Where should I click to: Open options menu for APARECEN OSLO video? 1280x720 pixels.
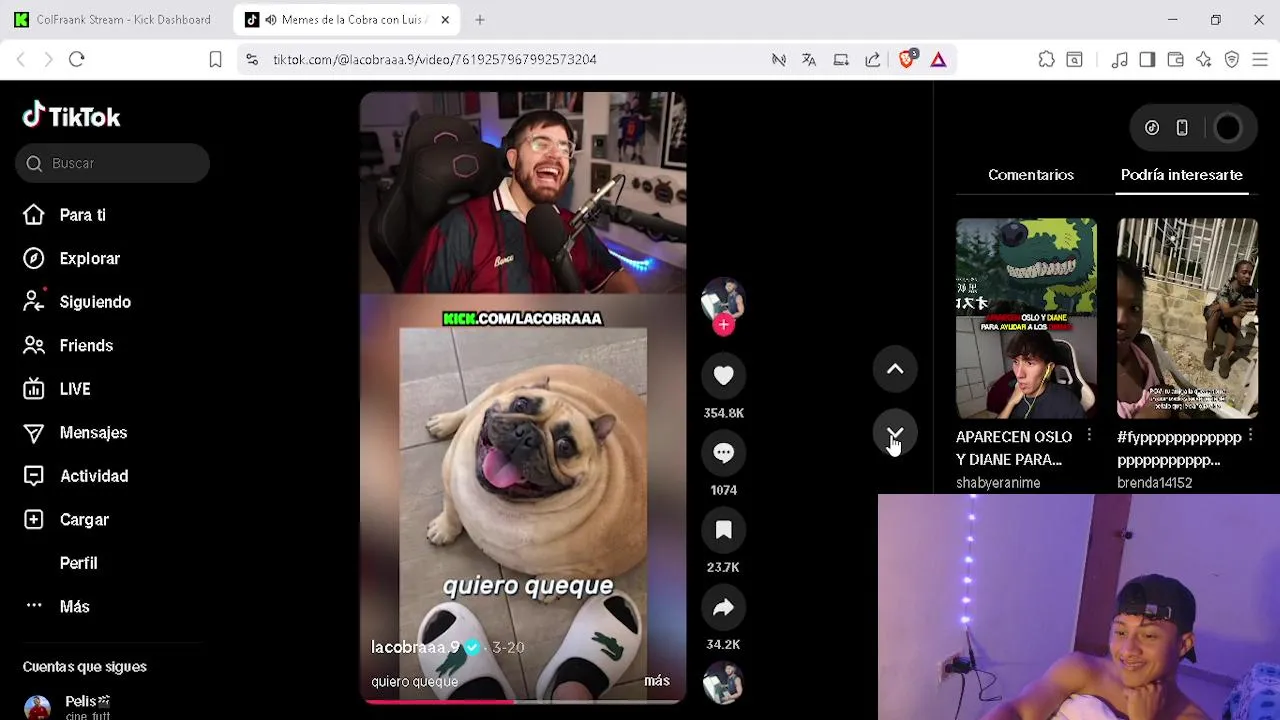click(x=1089, y=436)
